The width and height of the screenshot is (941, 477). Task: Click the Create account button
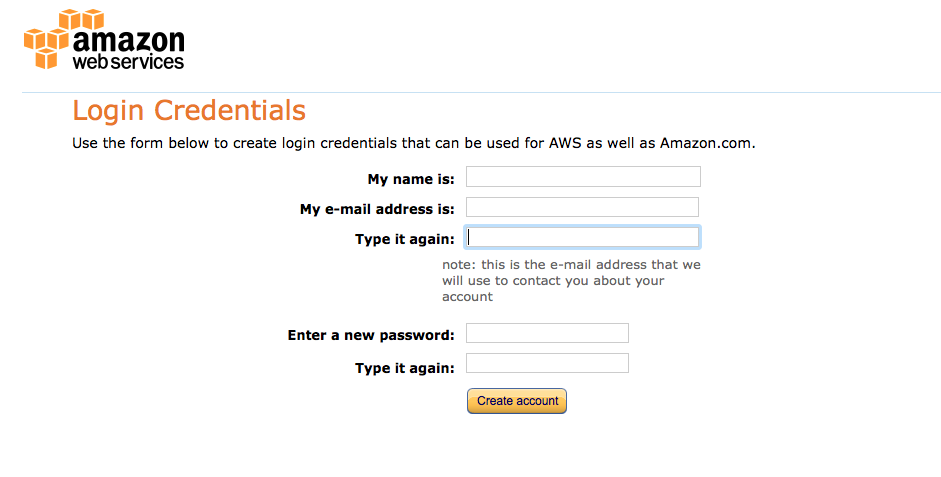517,401
